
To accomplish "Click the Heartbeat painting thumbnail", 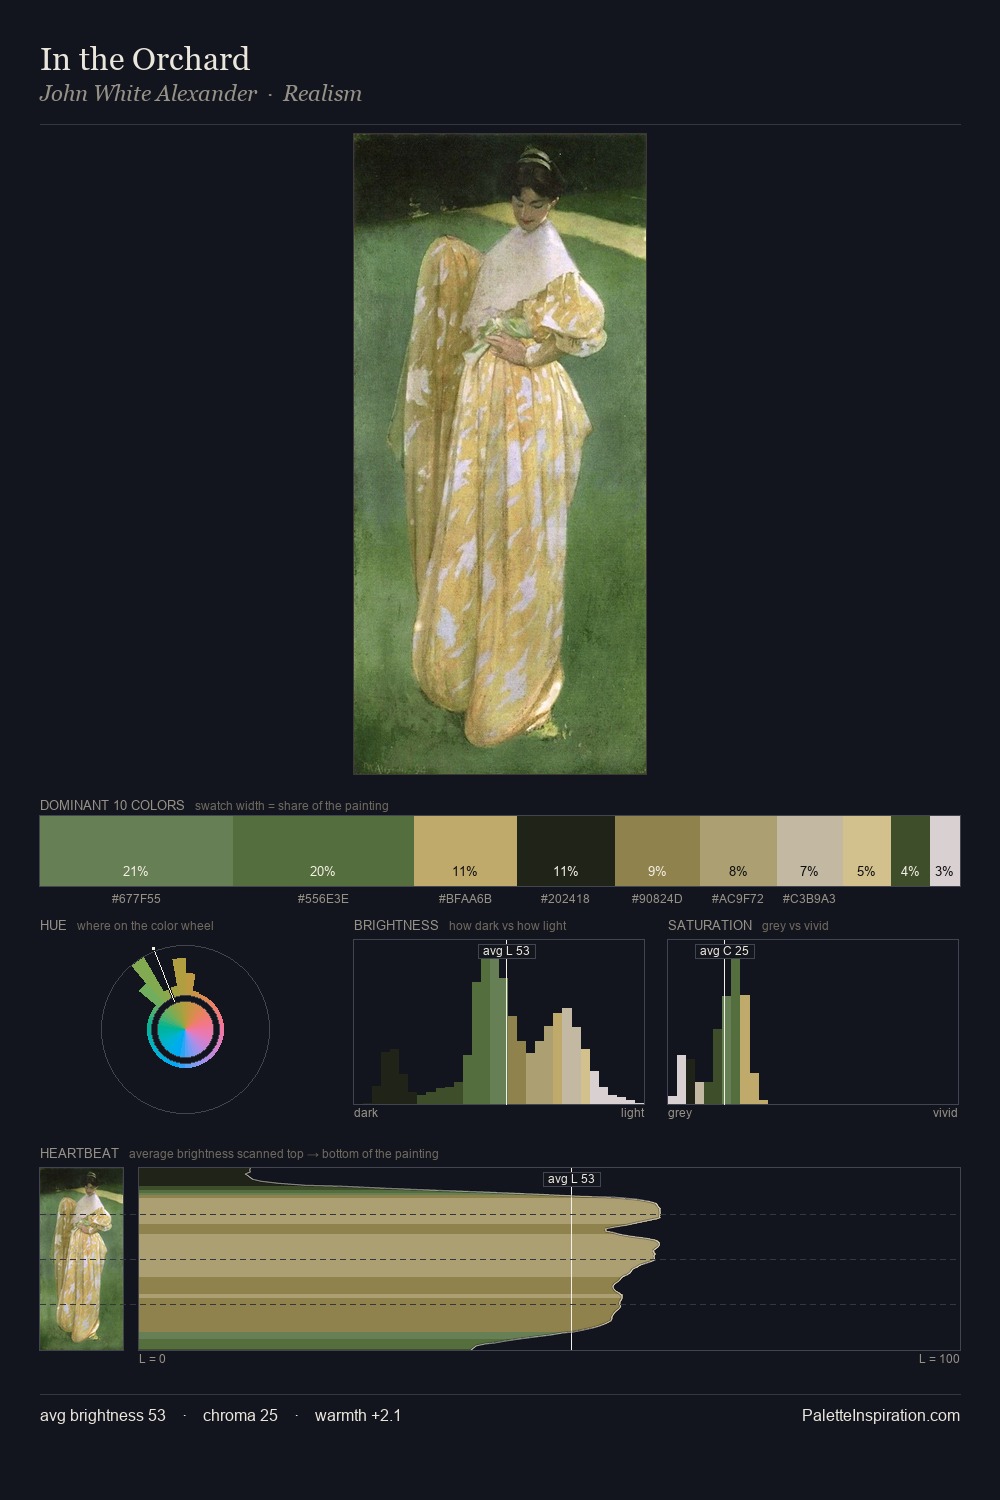I will point(82,1259).
